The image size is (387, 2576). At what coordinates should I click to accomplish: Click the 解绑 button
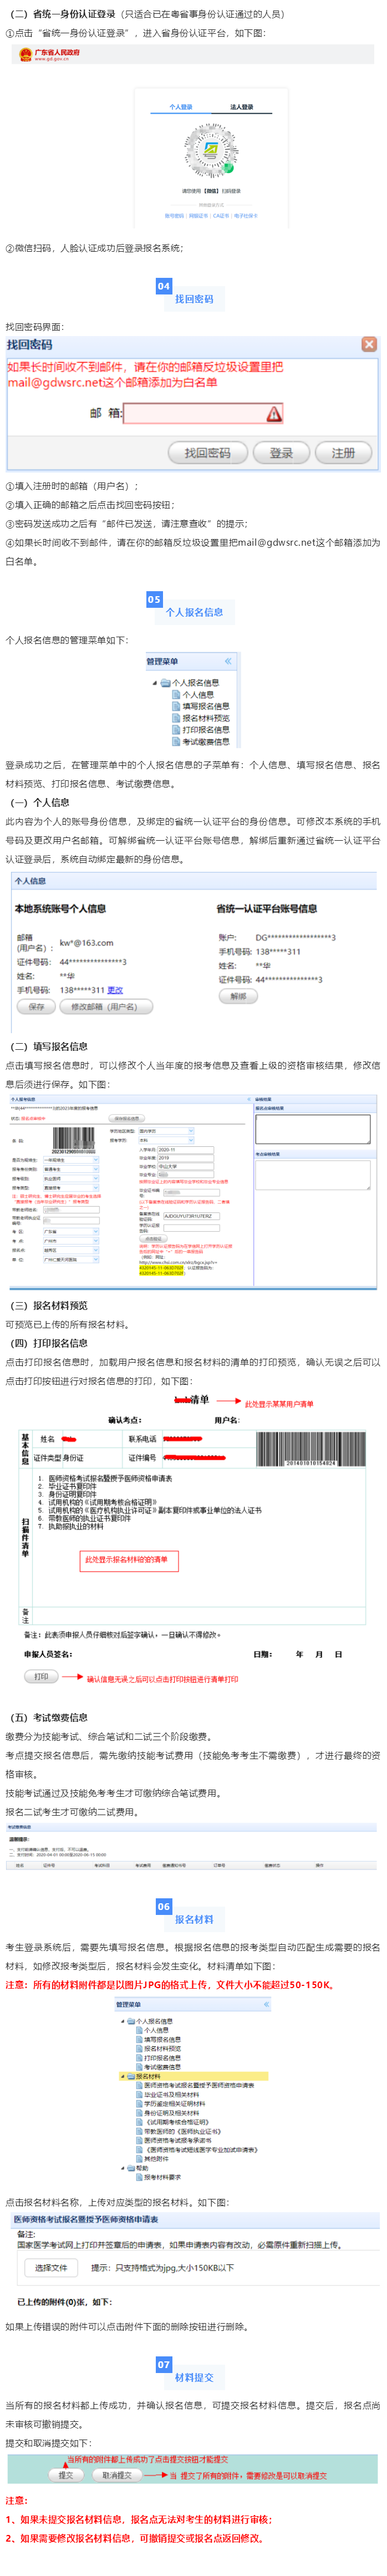click(238, 996)
